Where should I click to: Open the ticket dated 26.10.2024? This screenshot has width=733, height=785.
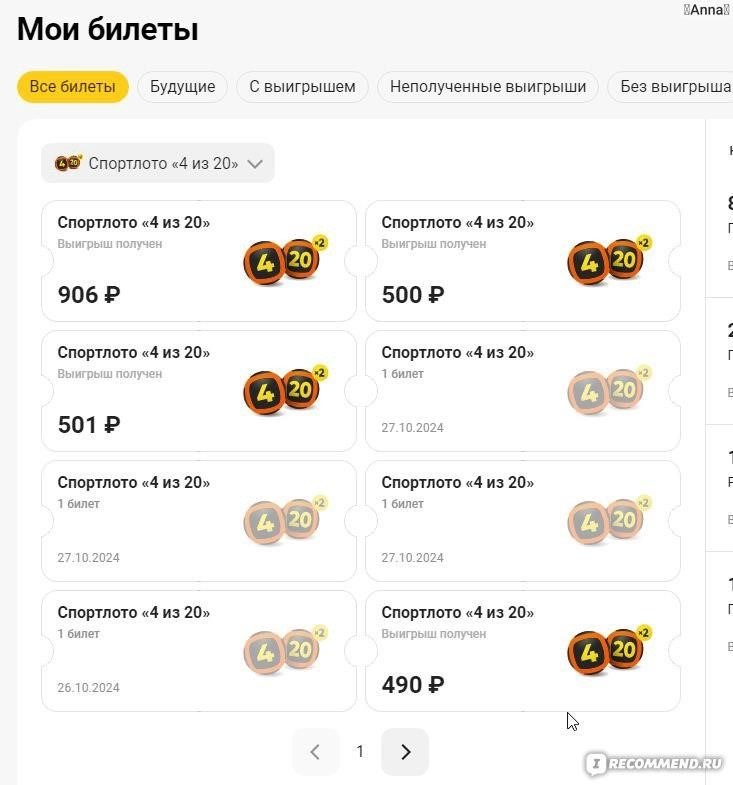(x=199, y=651)
